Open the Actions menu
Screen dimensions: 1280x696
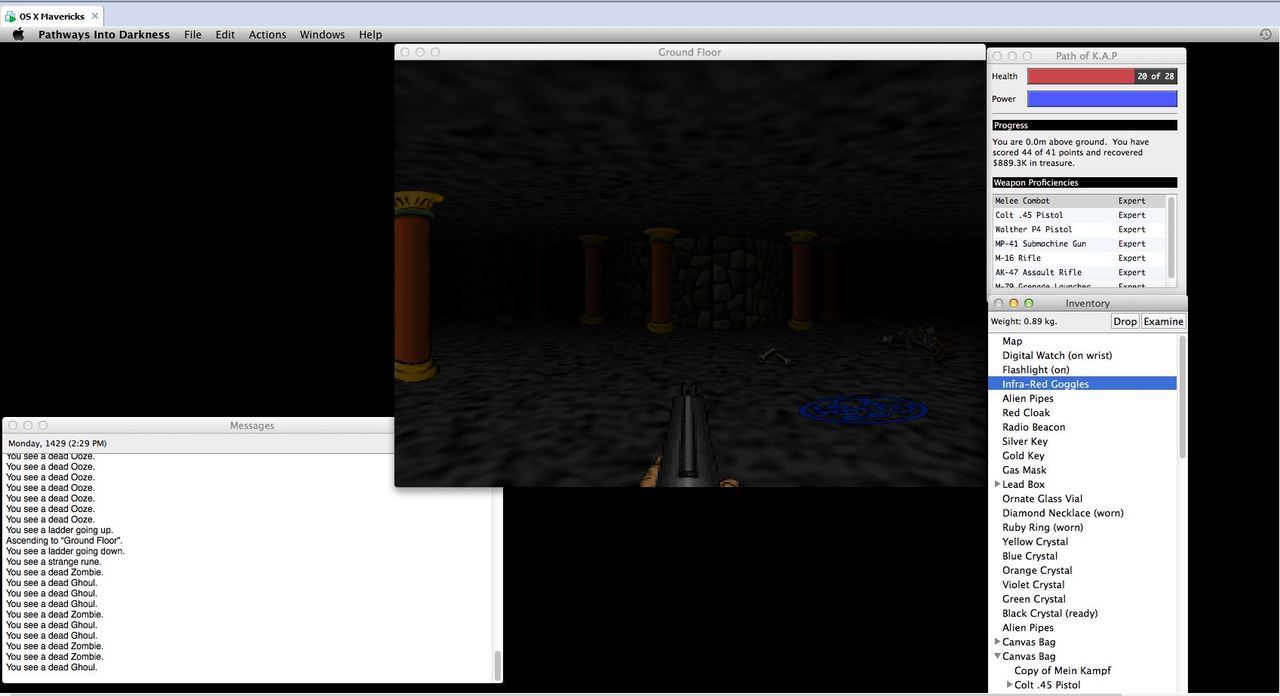click(x=267, y=34)
